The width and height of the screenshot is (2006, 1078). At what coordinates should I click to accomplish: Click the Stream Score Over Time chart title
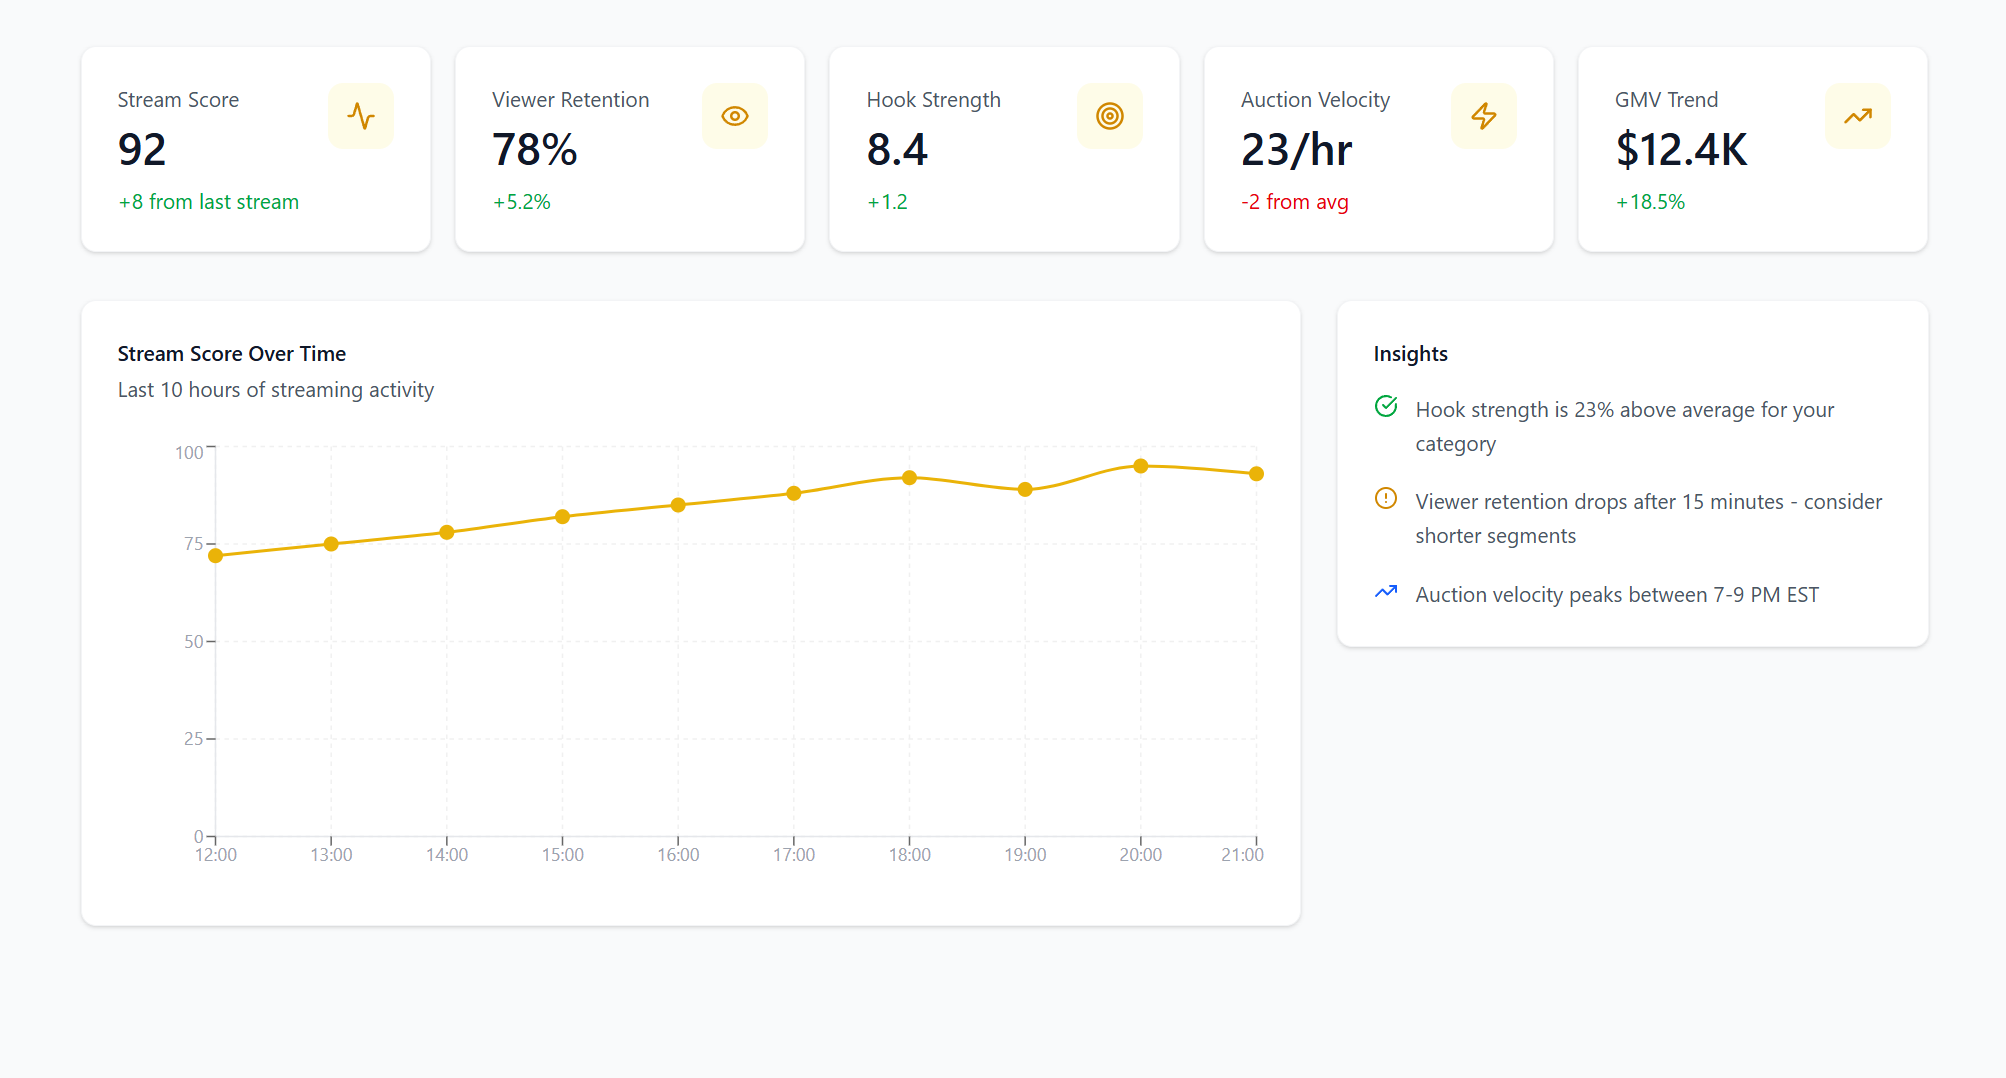[231, 353]
